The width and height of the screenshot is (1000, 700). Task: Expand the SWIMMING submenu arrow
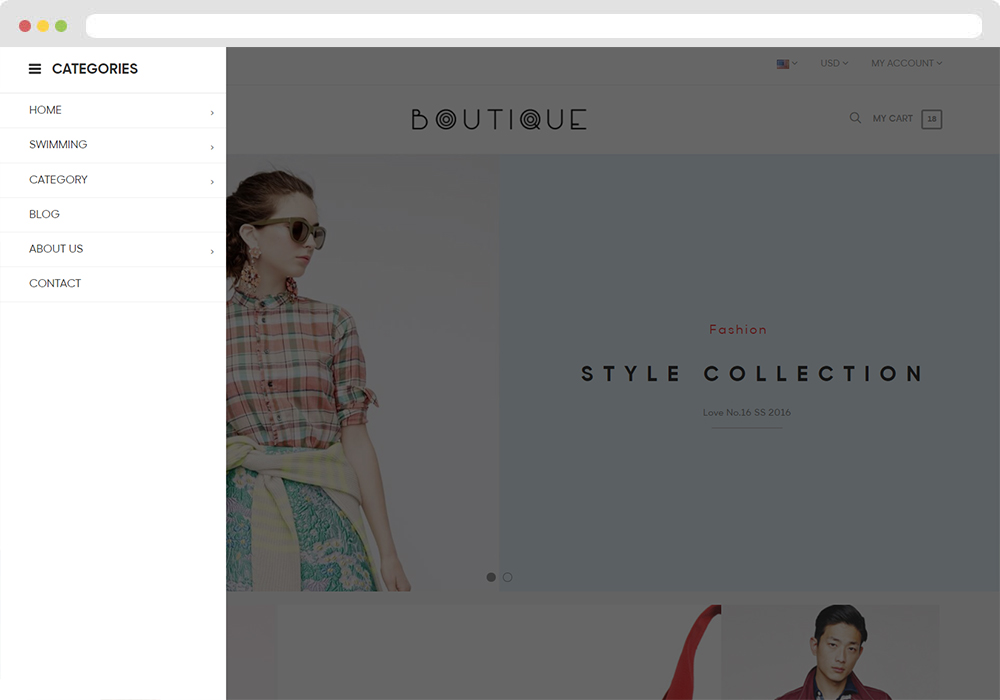pyautogui.click(x=212, y=147)
